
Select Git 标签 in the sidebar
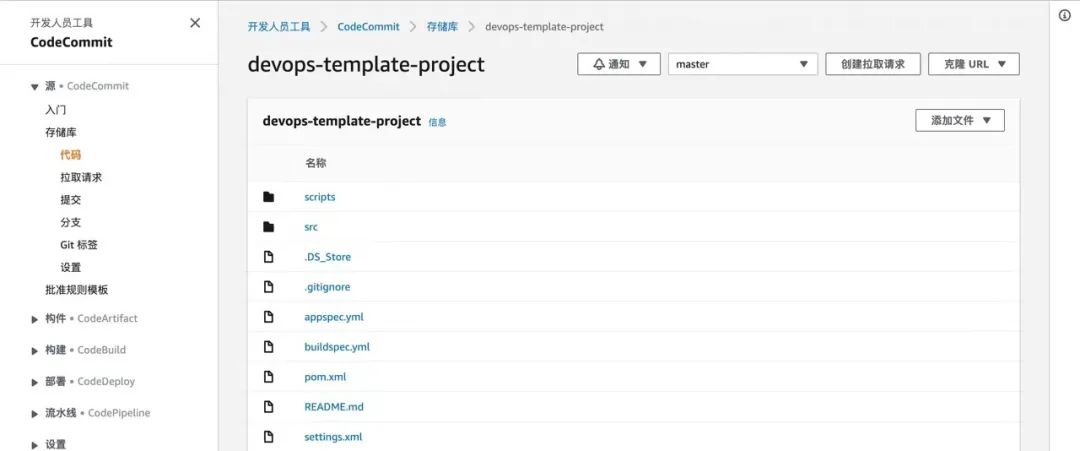(x=79, y=245)
